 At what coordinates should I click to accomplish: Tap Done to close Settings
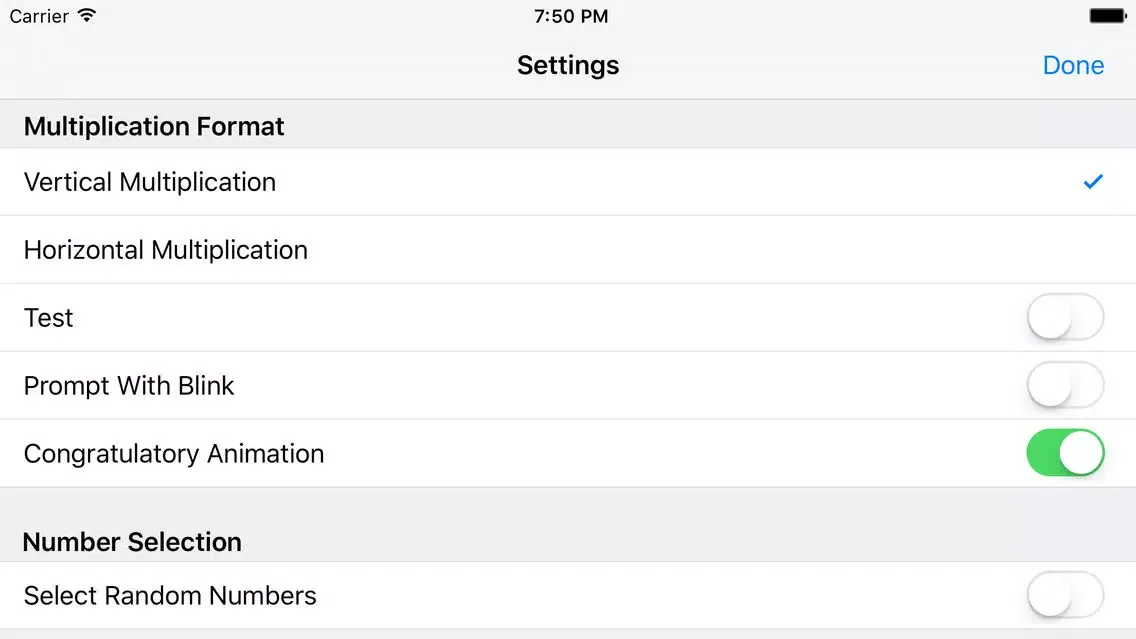click(1073, 65)
